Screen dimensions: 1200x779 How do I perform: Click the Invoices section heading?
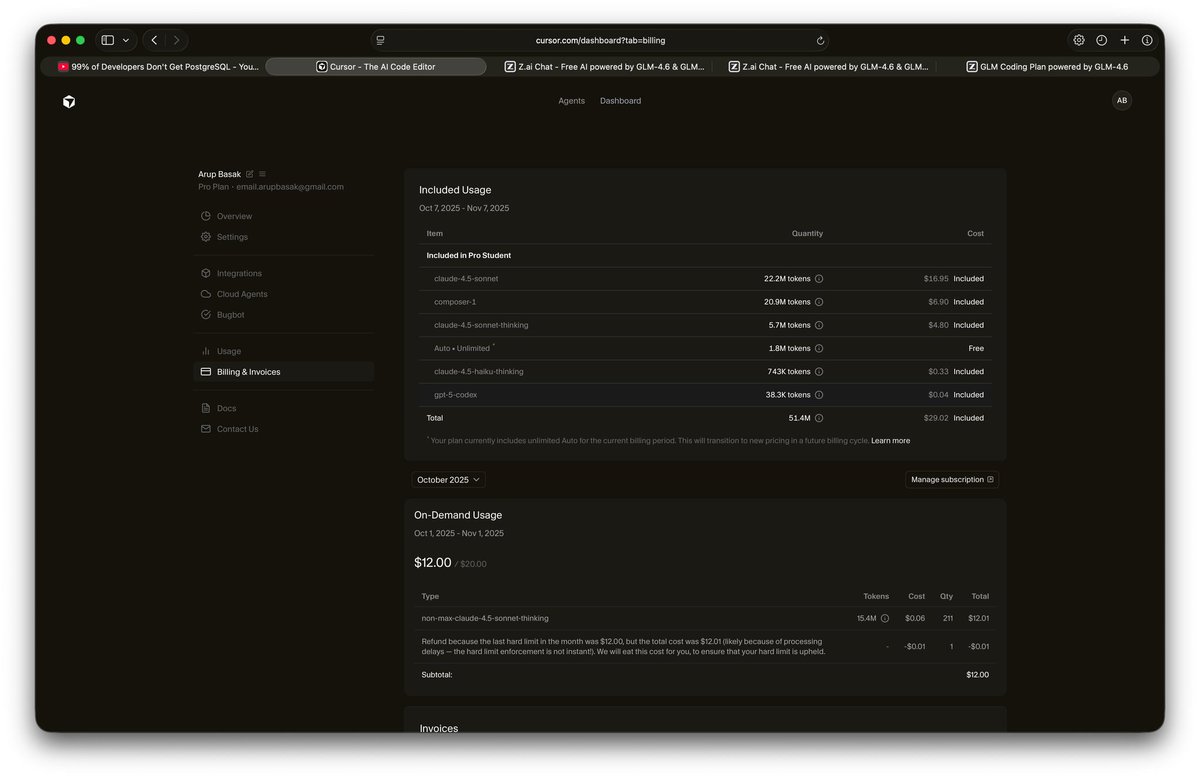coord(439,729)
